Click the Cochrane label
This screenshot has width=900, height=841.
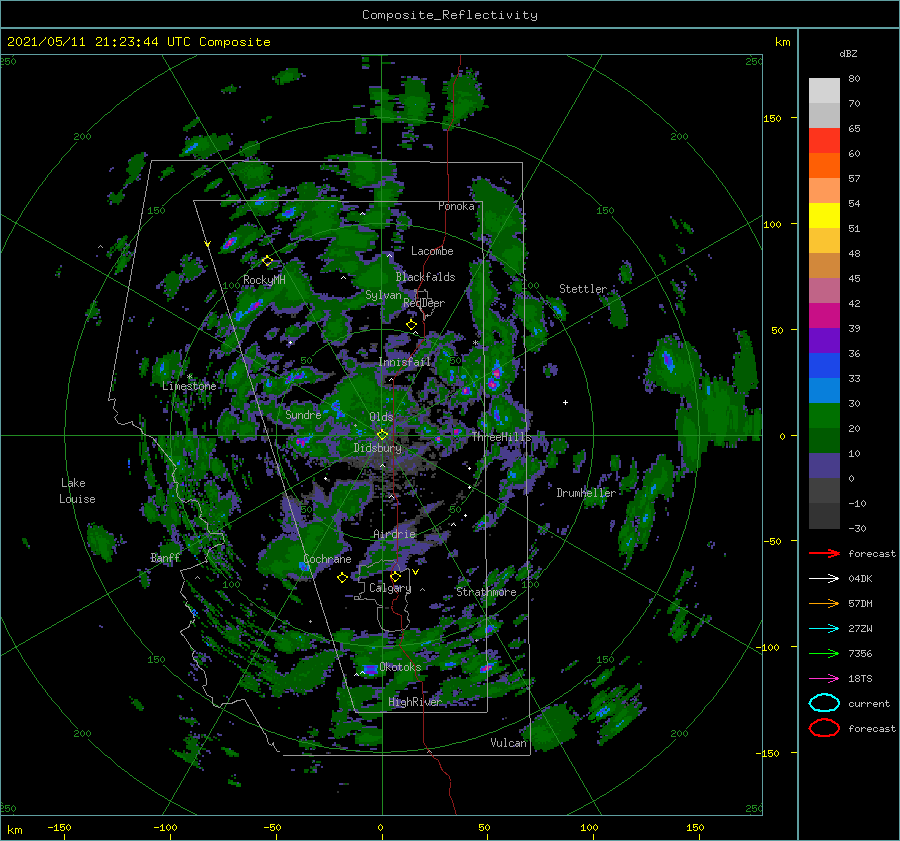tap(327, 559)
